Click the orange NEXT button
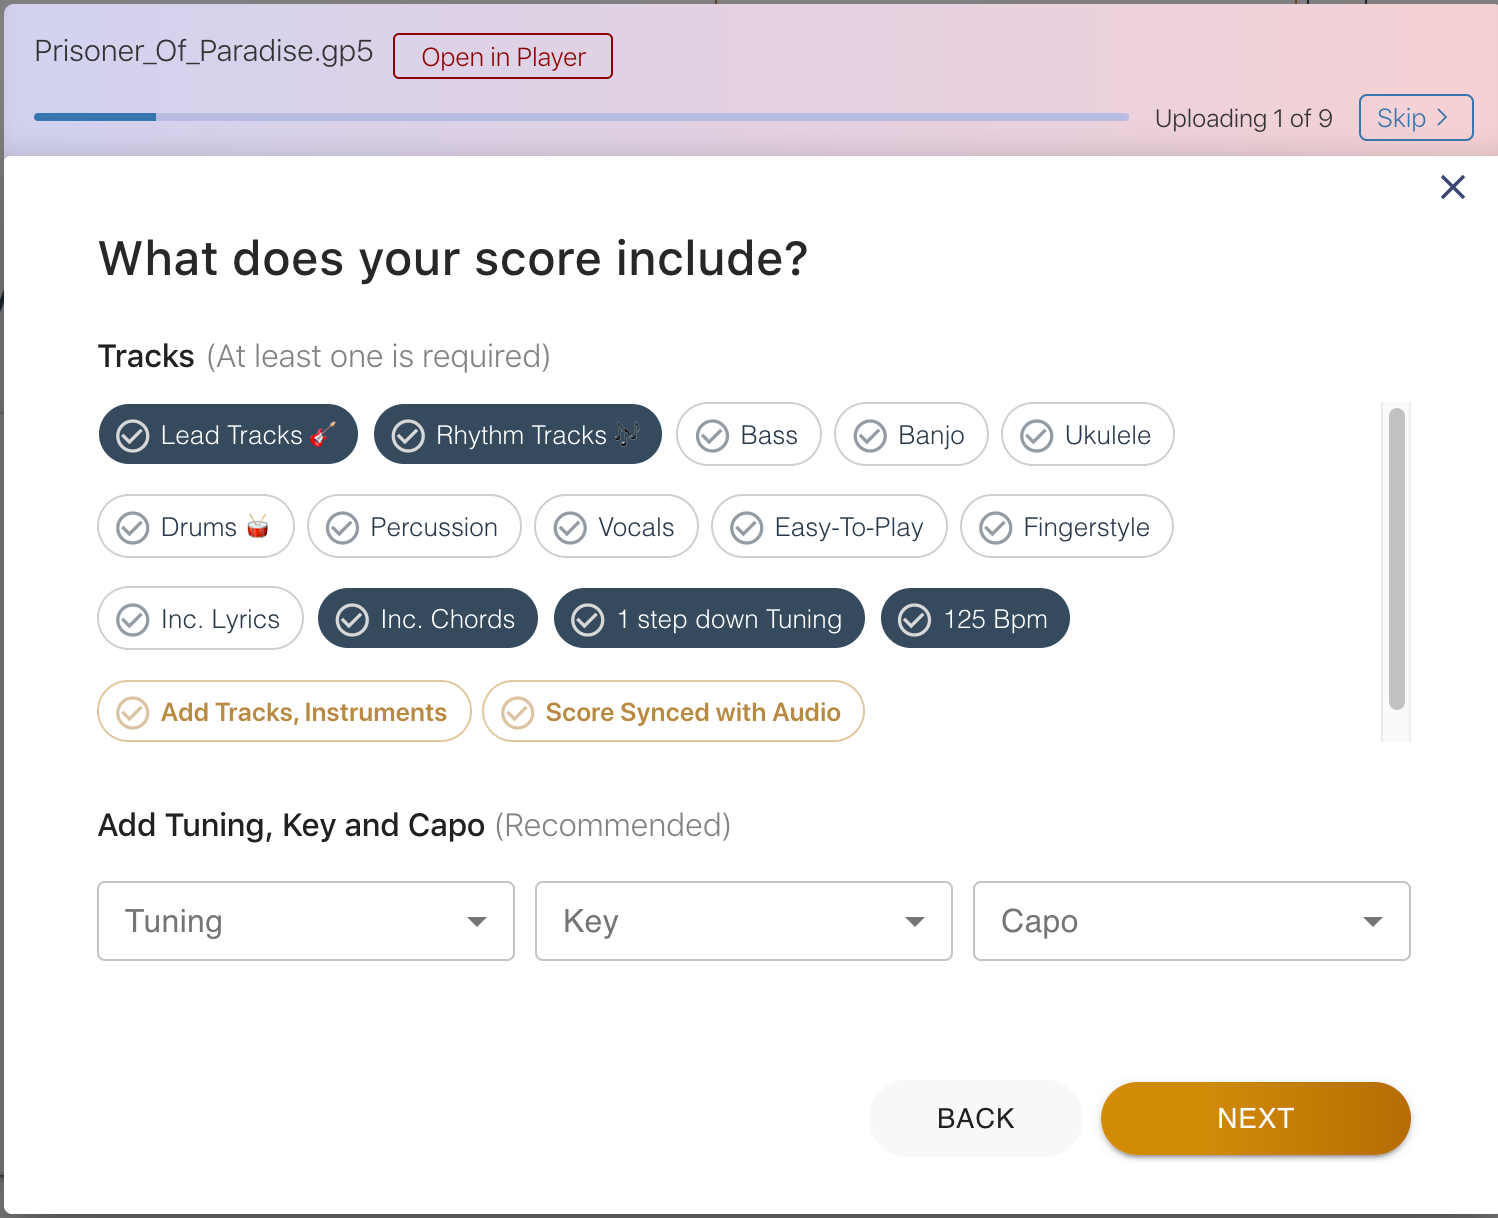Screen dimensions: 1498x1218 pyautogui.click(x=1255, y=1118)
